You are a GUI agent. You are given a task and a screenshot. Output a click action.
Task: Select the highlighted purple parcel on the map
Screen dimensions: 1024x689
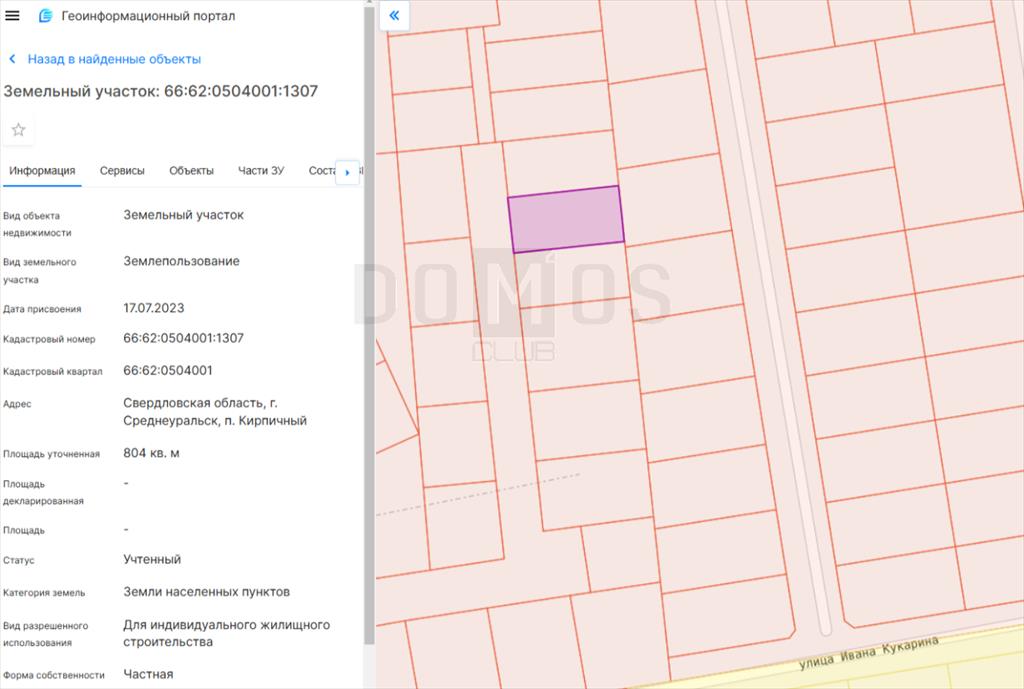pyautogui.click(x=566, y=219)
